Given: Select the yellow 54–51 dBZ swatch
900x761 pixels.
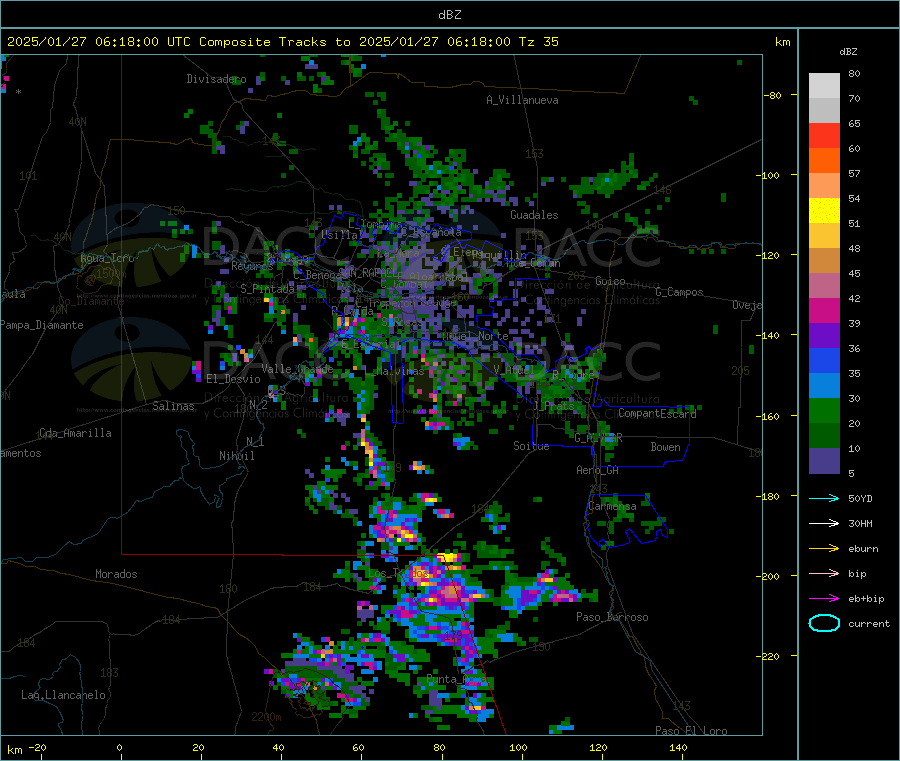Looking at the screenshot, I should tap(824, 211).
